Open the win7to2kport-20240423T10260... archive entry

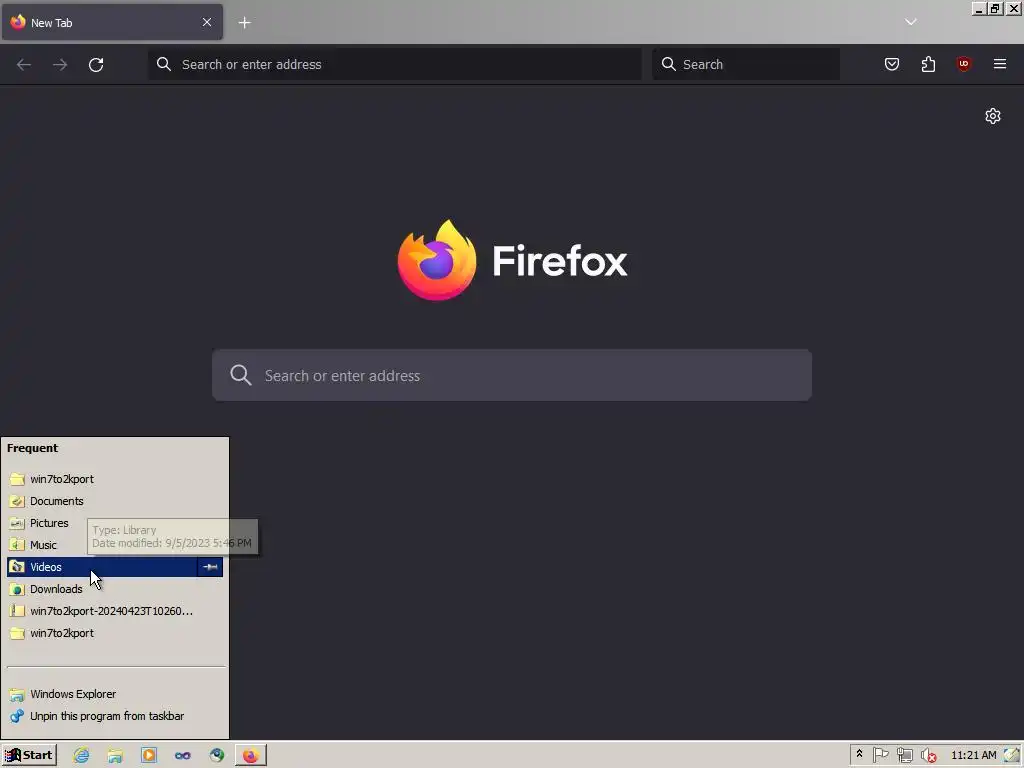click(115, 611)
